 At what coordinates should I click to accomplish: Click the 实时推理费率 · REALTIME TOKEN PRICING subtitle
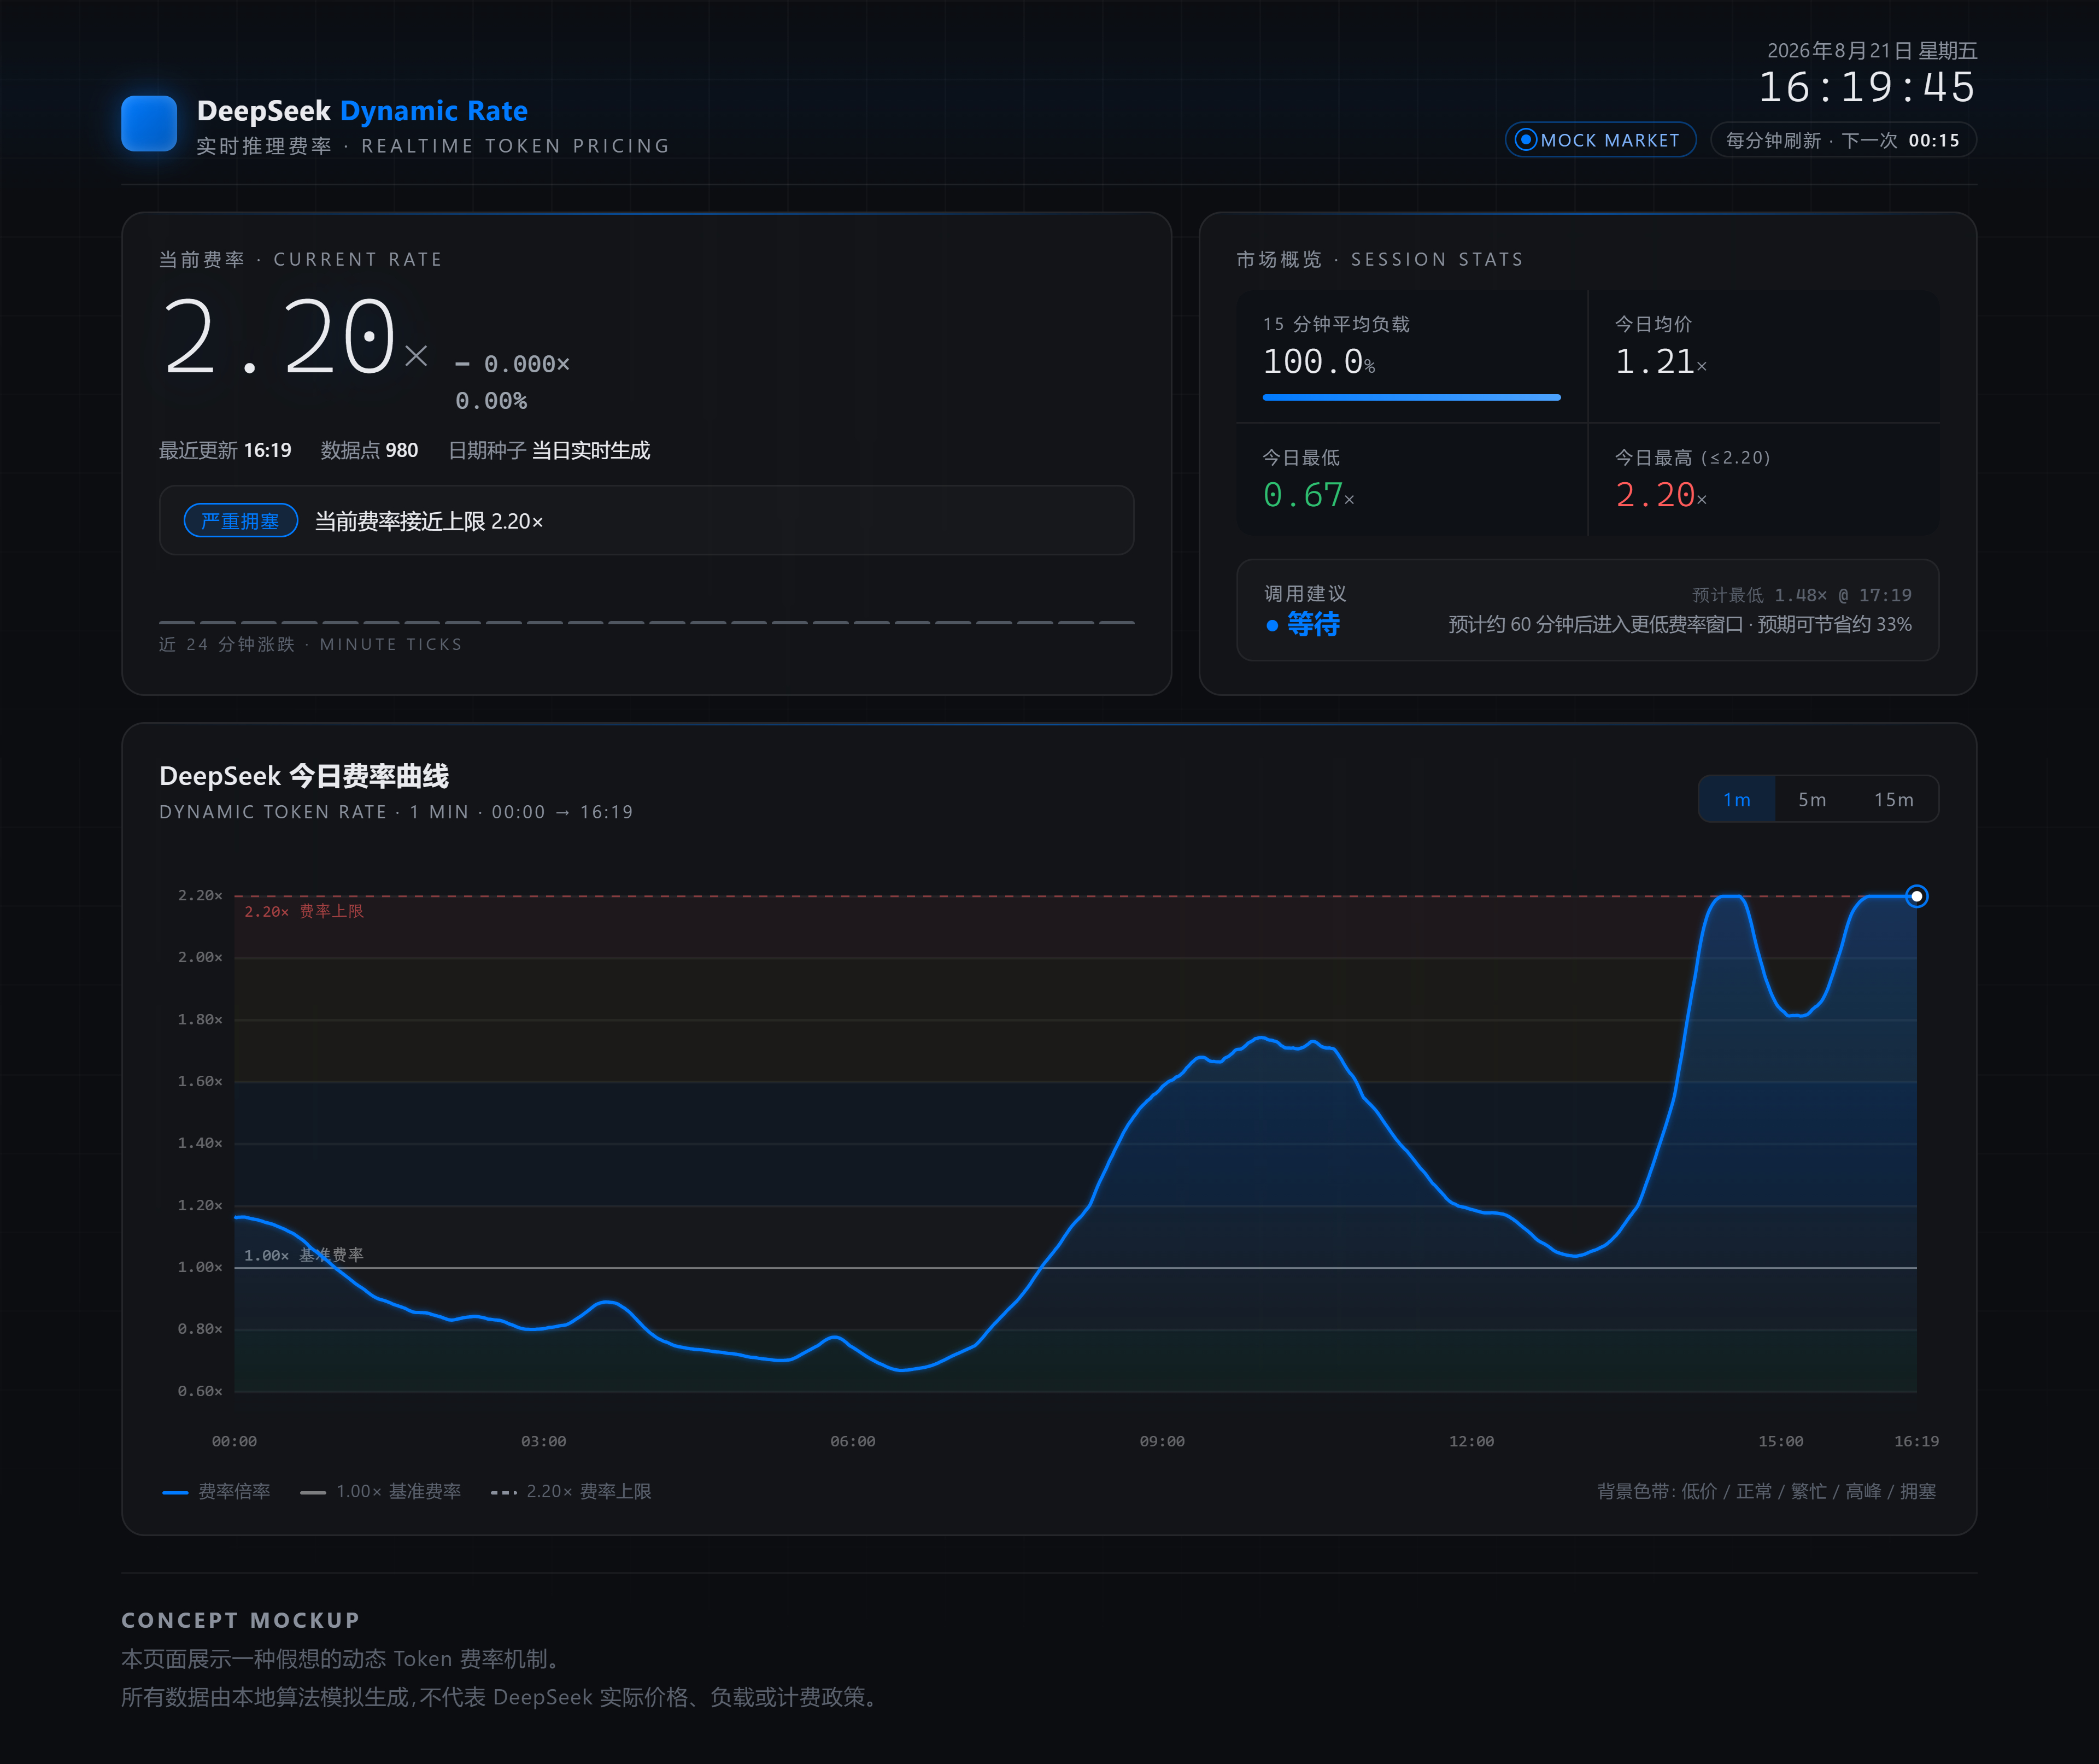(433, 146)
